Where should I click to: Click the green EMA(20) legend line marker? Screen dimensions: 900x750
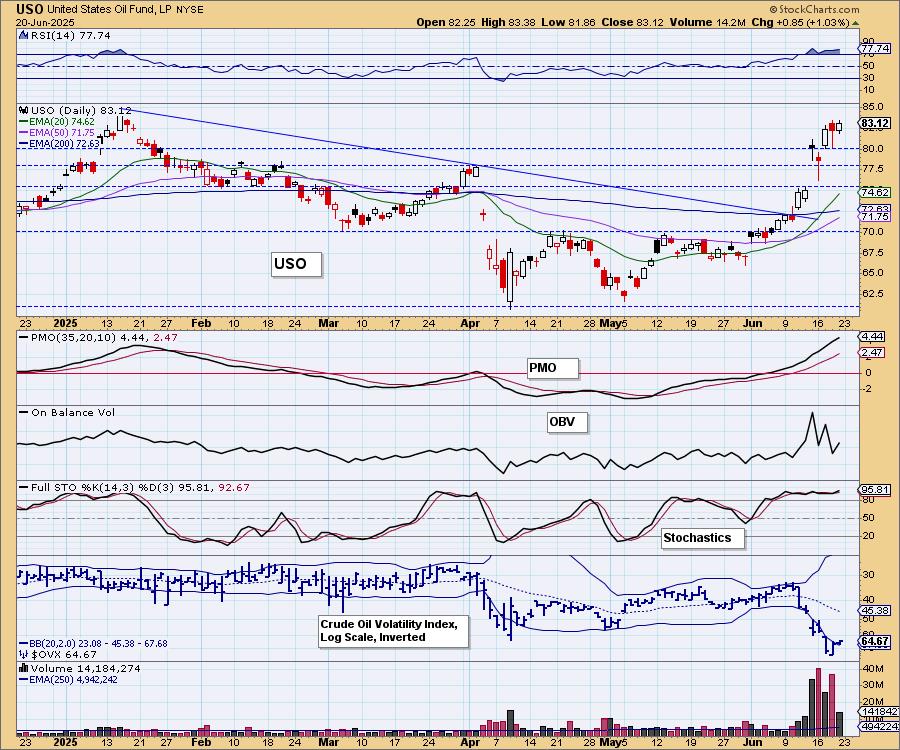[x=24, y=122]
